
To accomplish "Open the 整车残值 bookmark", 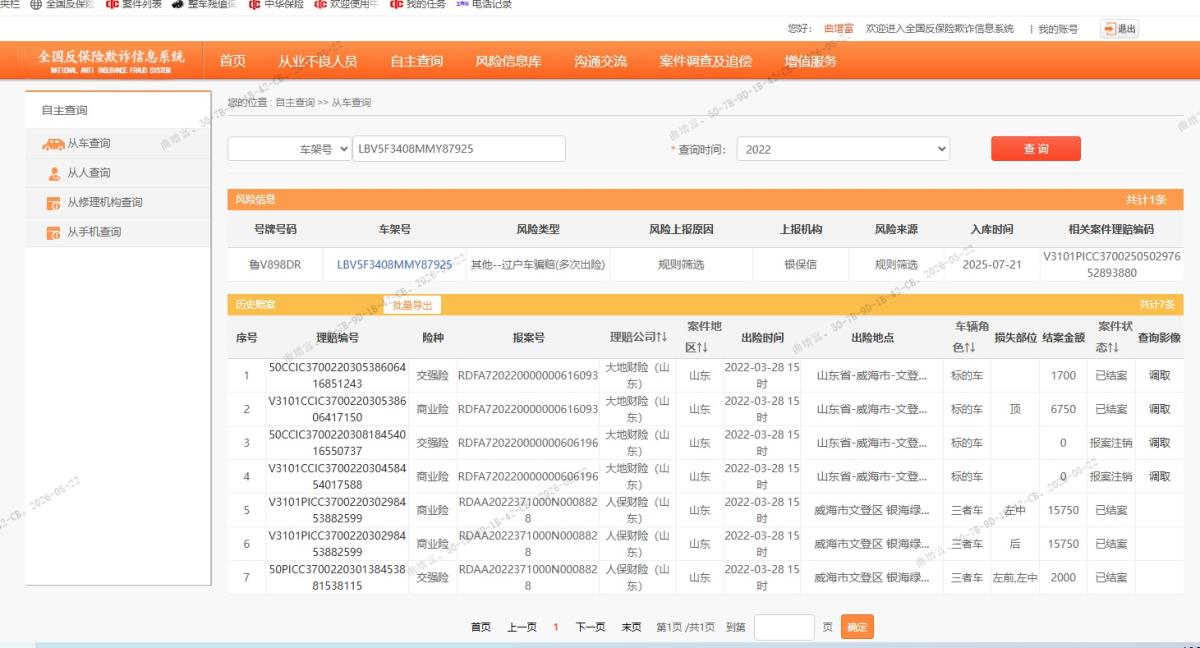I will pyautogui.click(x=204, y=4).
